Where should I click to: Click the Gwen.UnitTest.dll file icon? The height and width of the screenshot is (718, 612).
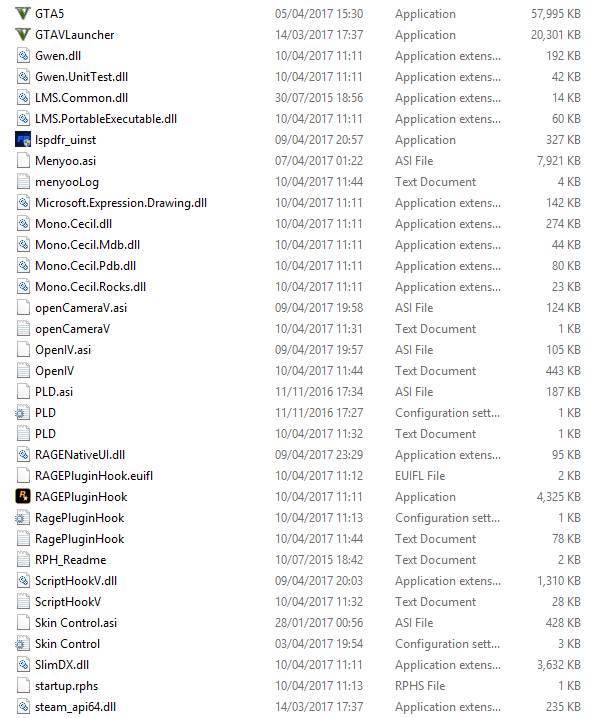23,77
